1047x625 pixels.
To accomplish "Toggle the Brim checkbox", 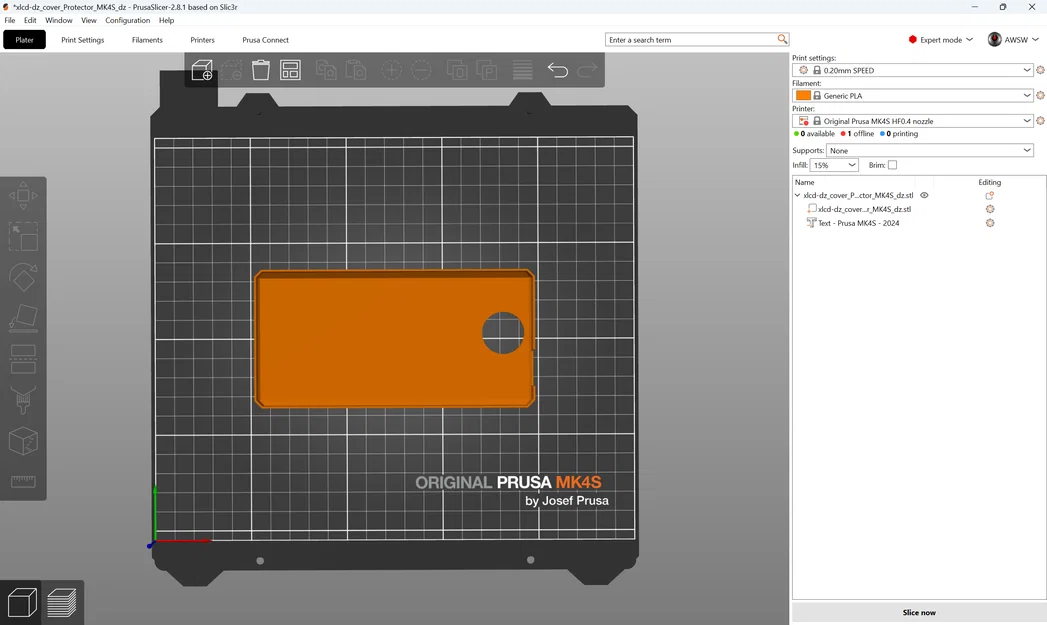I will (892, 165).
